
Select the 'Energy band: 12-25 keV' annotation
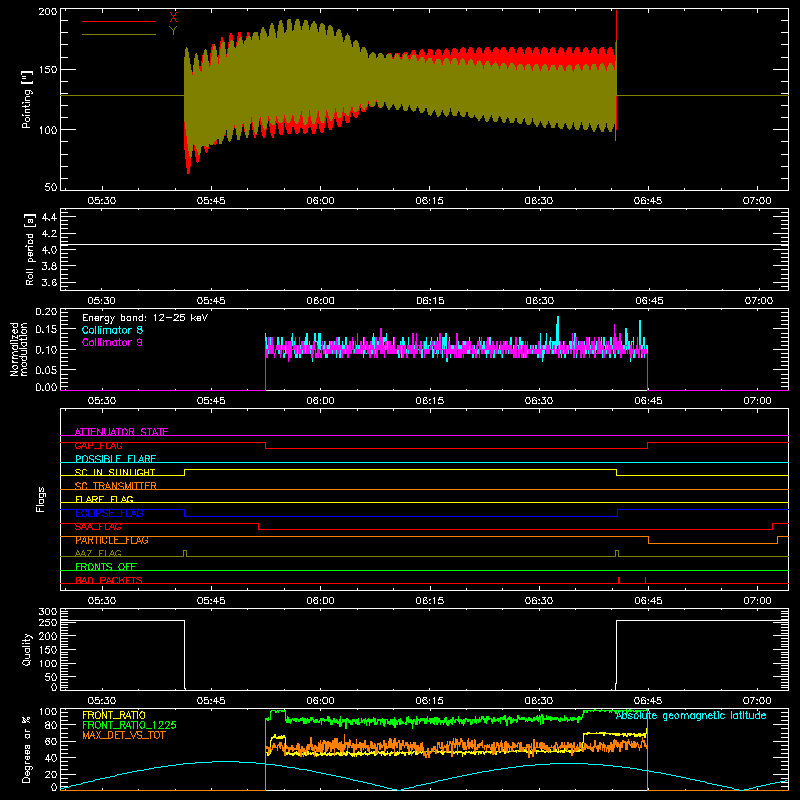(x=145, y=318)
